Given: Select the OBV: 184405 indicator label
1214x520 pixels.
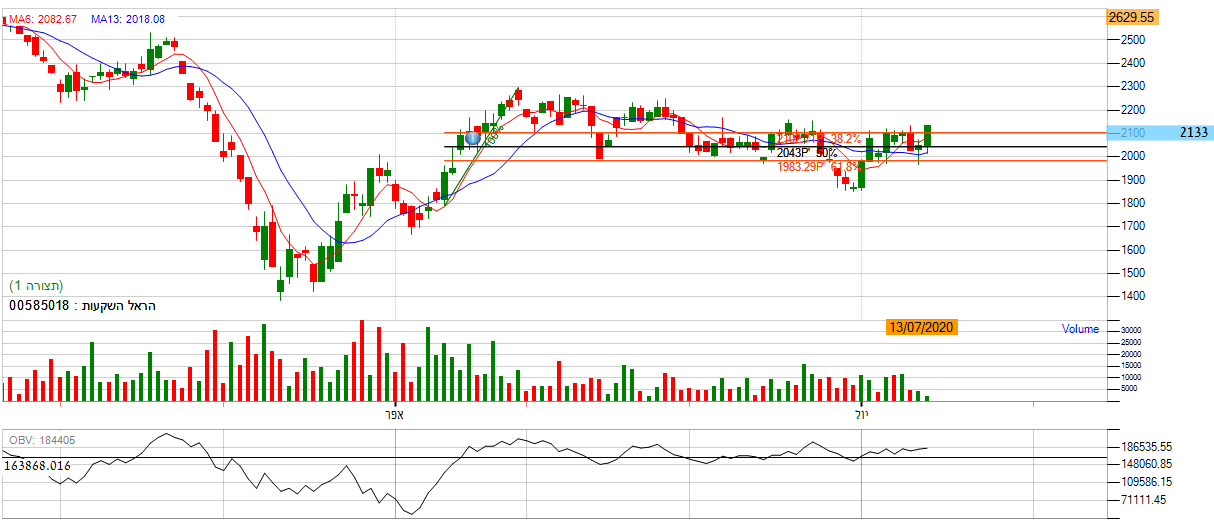Looking at the screenshot, I should click(42, 440).
